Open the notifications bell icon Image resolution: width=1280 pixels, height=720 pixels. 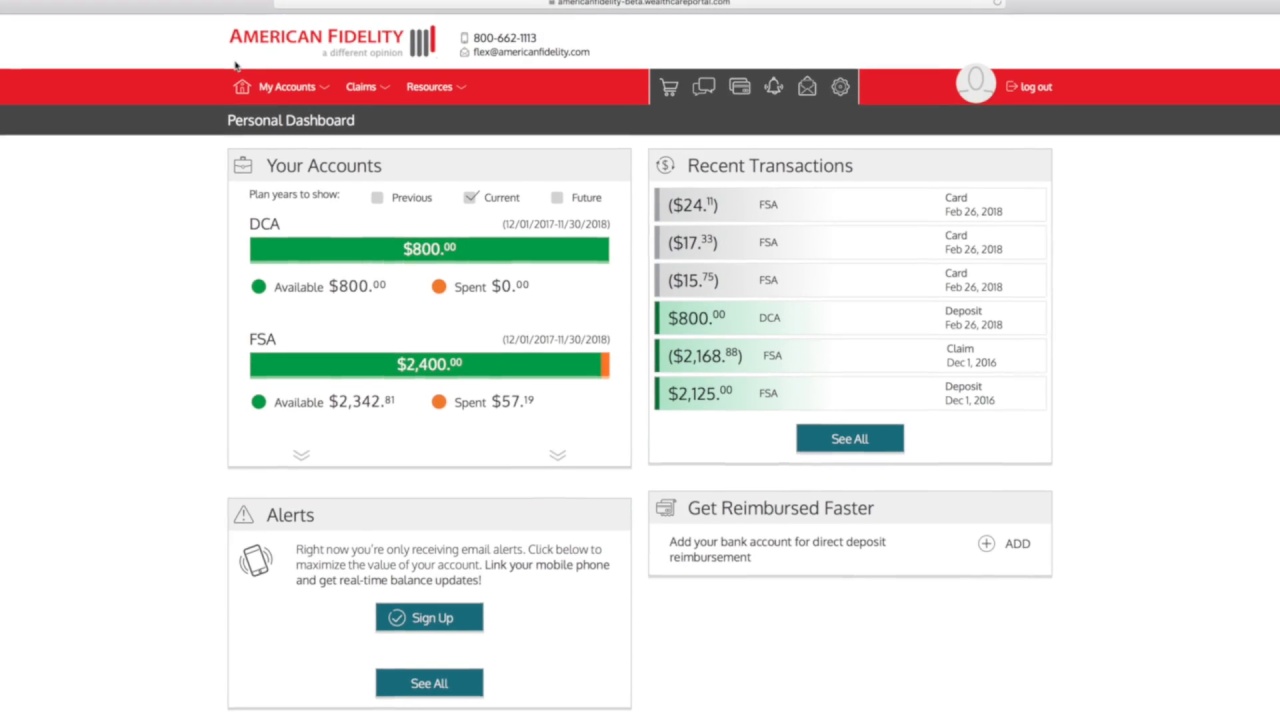773,87
